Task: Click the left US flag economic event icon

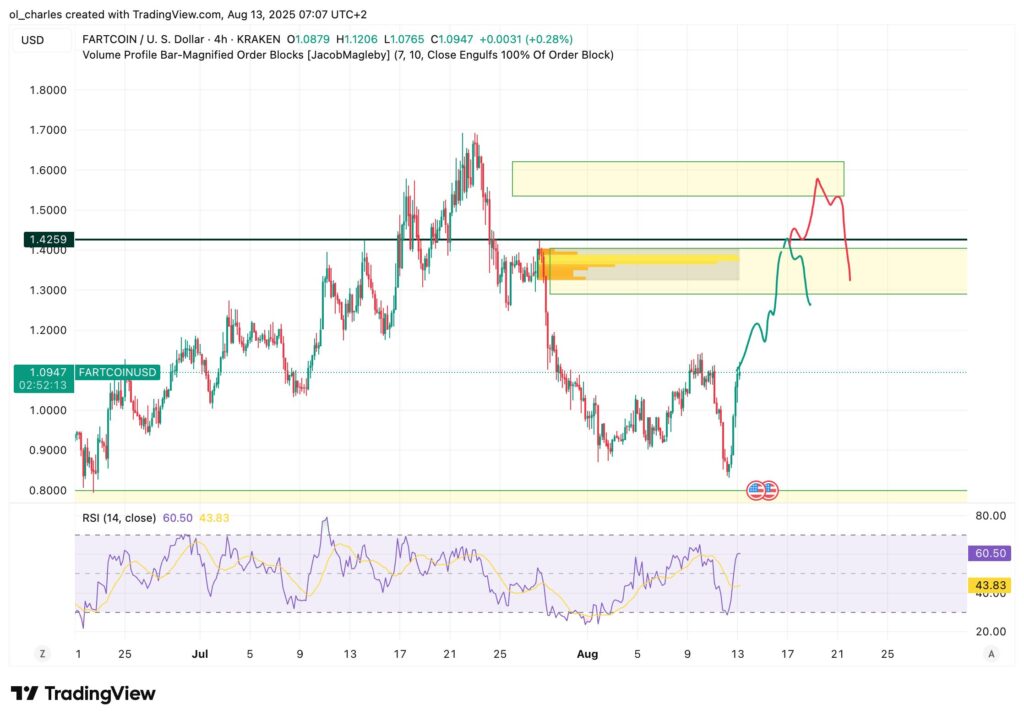Action: tap(753, 490)
